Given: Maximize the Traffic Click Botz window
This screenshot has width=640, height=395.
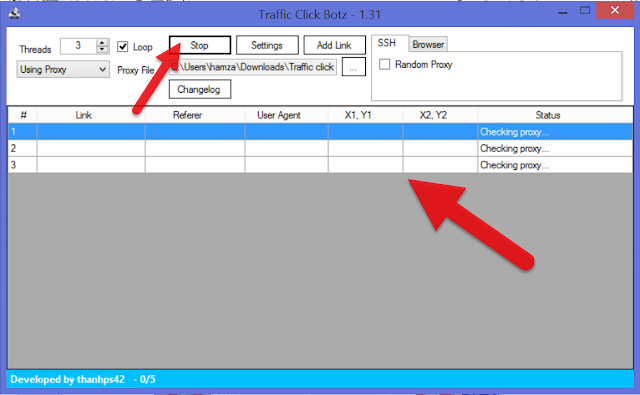Looking at the screenshot, I should pyautogui.click(x=585, y=11).
